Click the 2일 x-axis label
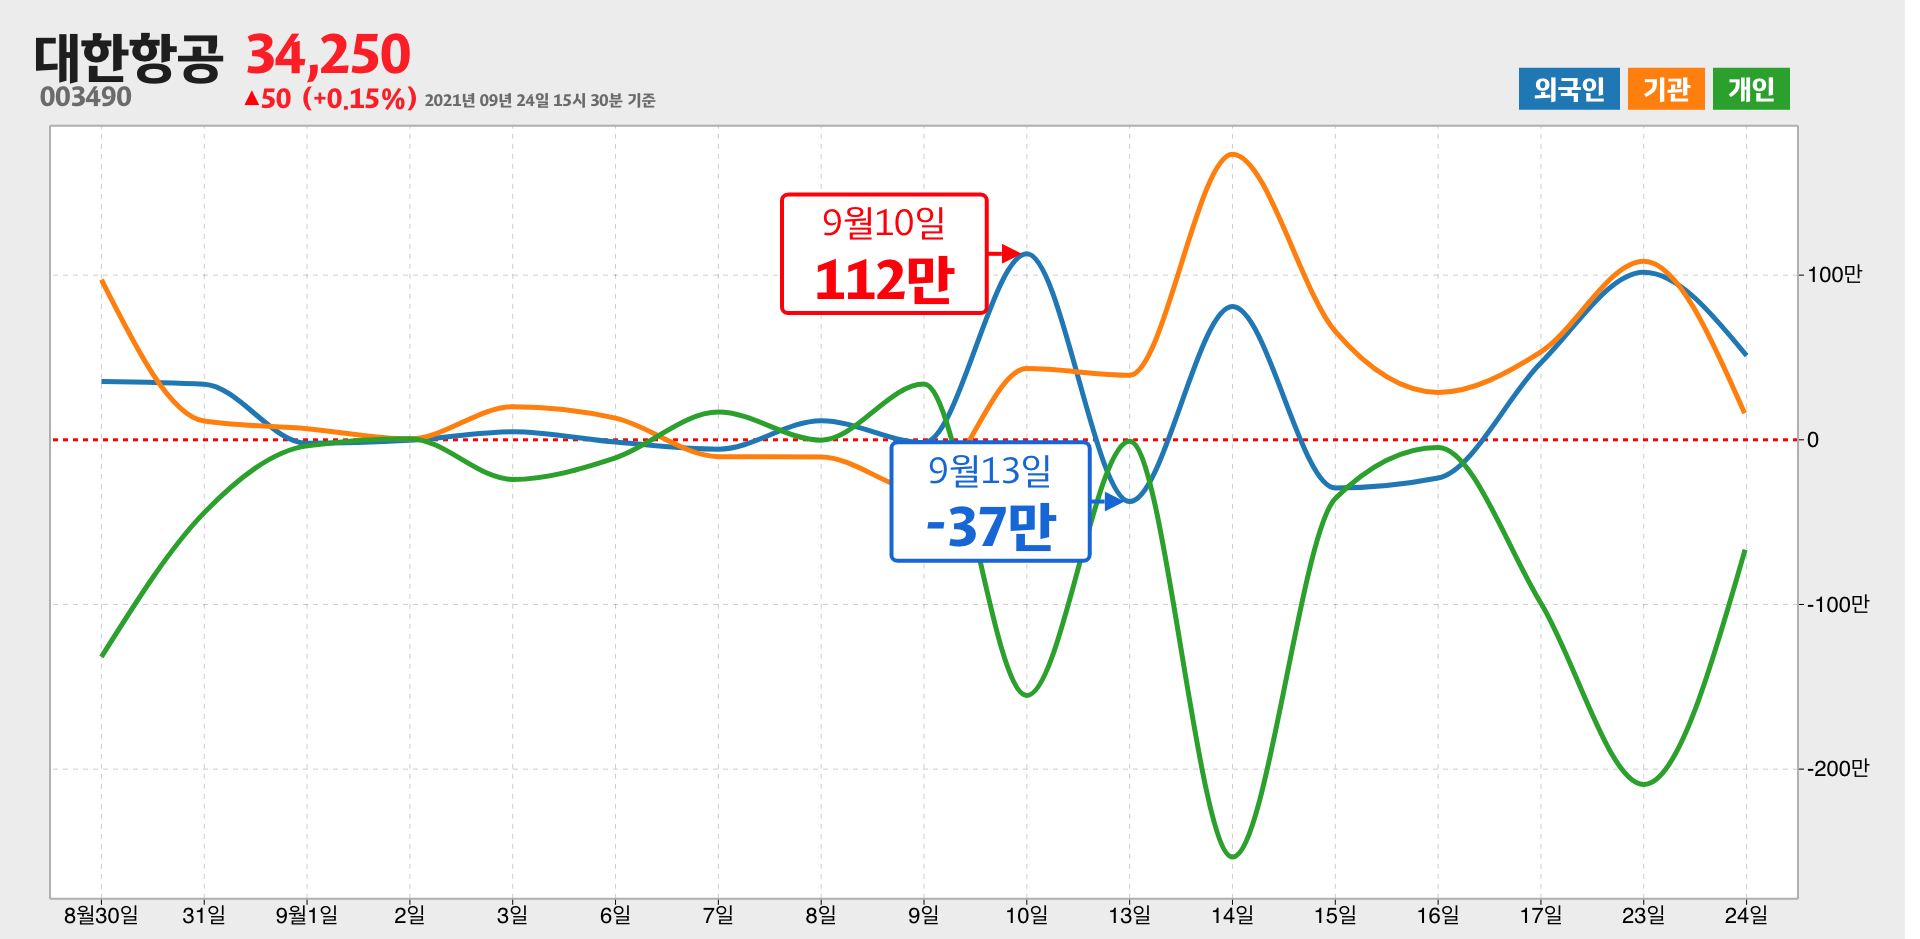1920x939 pixels. point(410,915)
